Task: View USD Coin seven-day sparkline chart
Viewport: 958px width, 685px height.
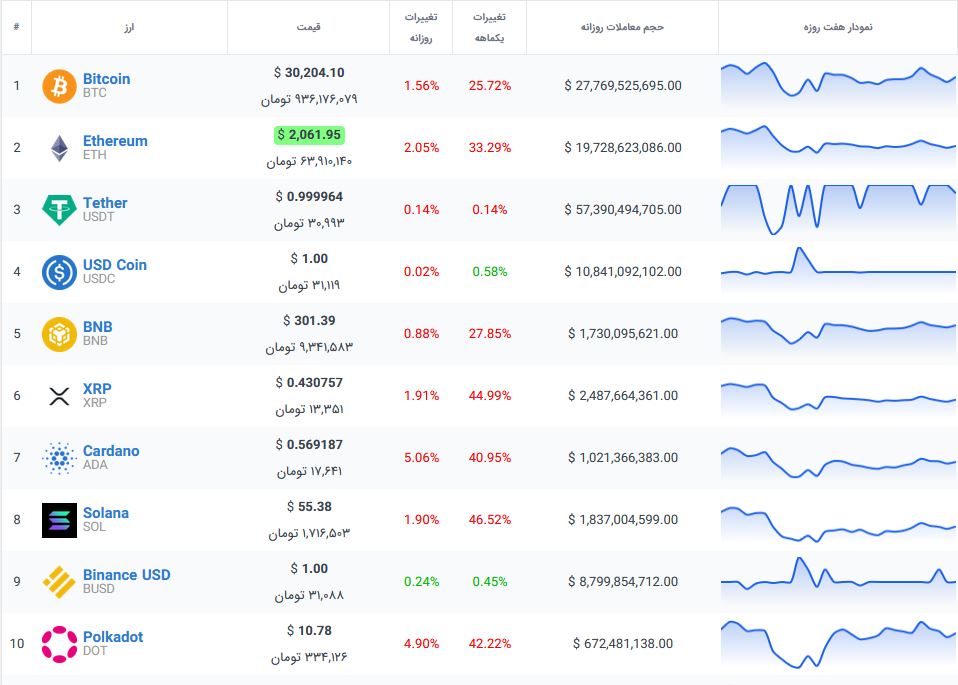Action: 838,271
